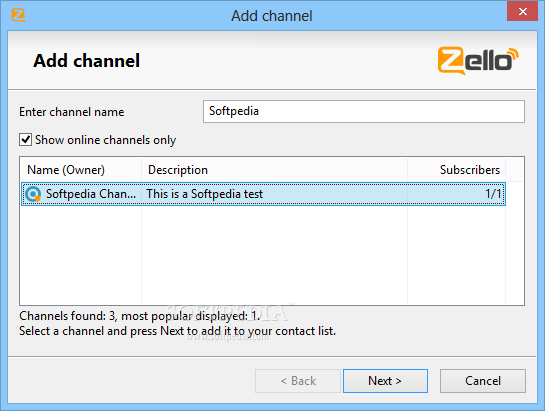Click the Cancel button
Image resolution: width=545 pixels, height=411 pixels.
coord(483,381)
